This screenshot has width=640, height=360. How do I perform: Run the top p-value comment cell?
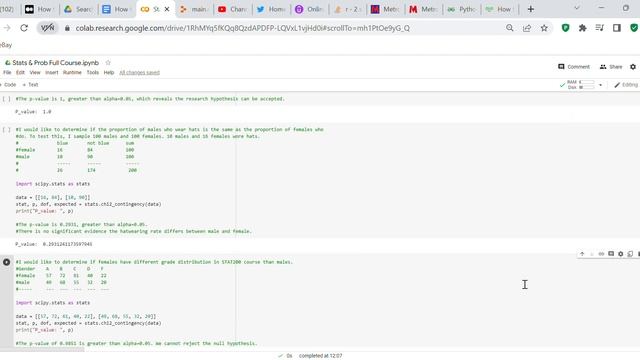click(7, 99)
